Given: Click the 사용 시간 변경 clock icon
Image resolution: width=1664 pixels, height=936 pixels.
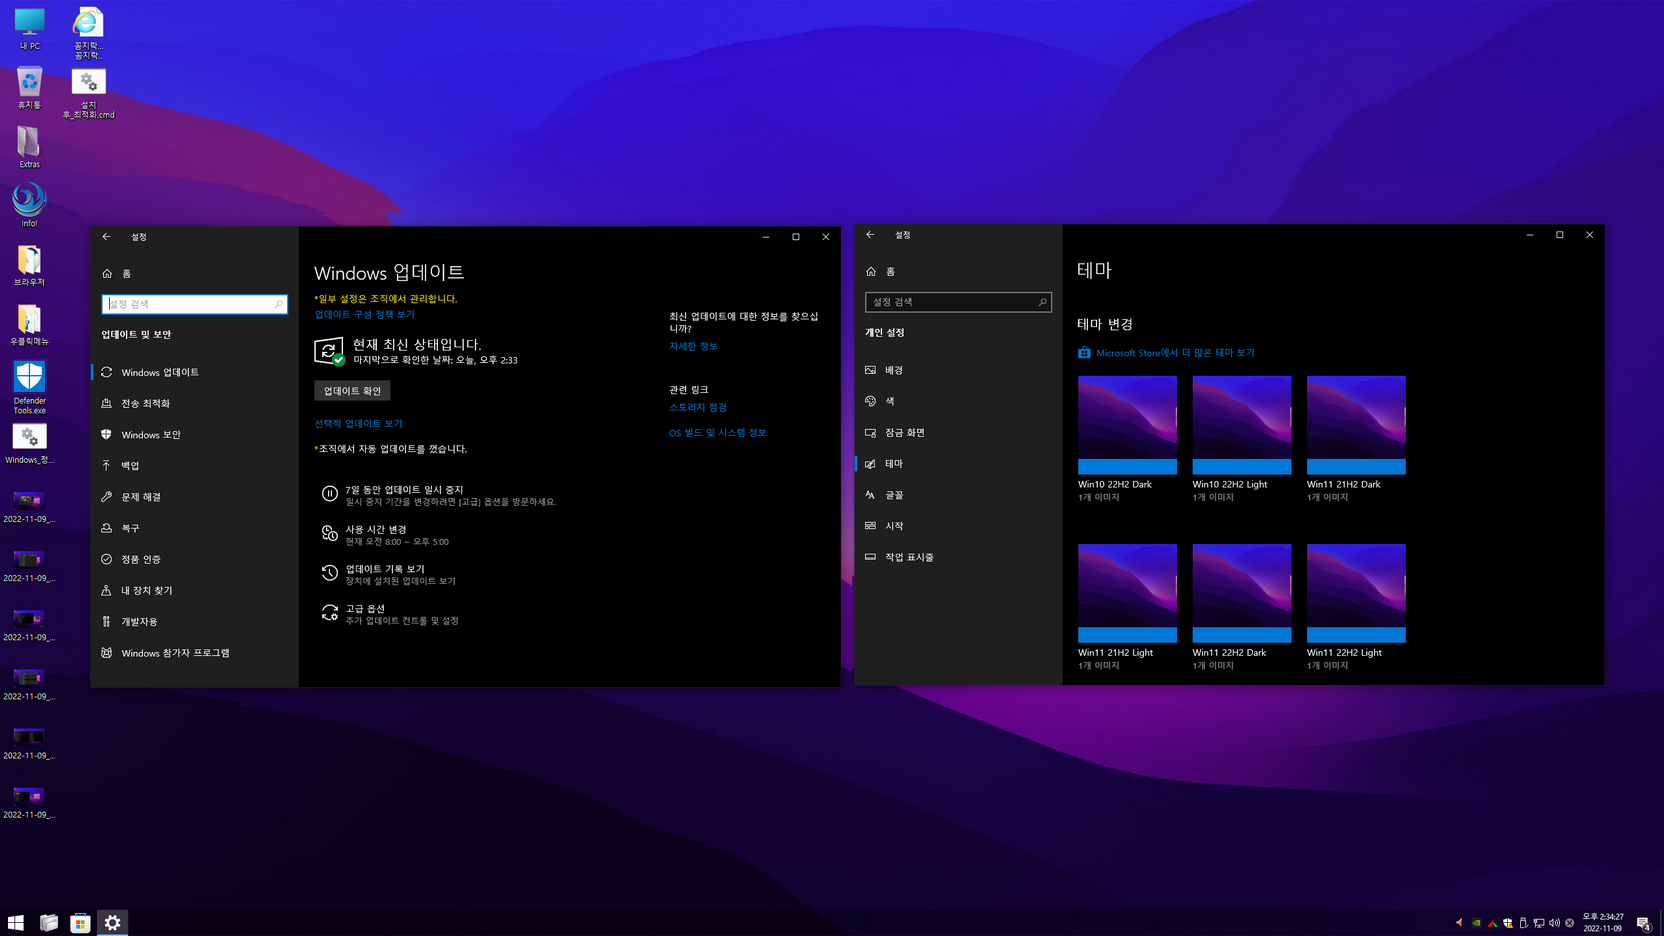Looking at the screenshot, I should tap(329, 534).
